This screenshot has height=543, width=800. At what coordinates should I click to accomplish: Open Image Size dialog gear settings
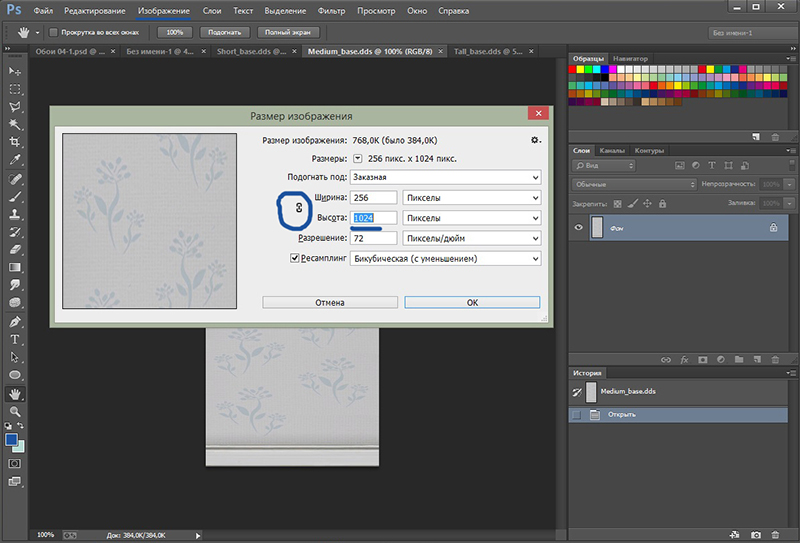pyautogui.click(x=535, y=141)
